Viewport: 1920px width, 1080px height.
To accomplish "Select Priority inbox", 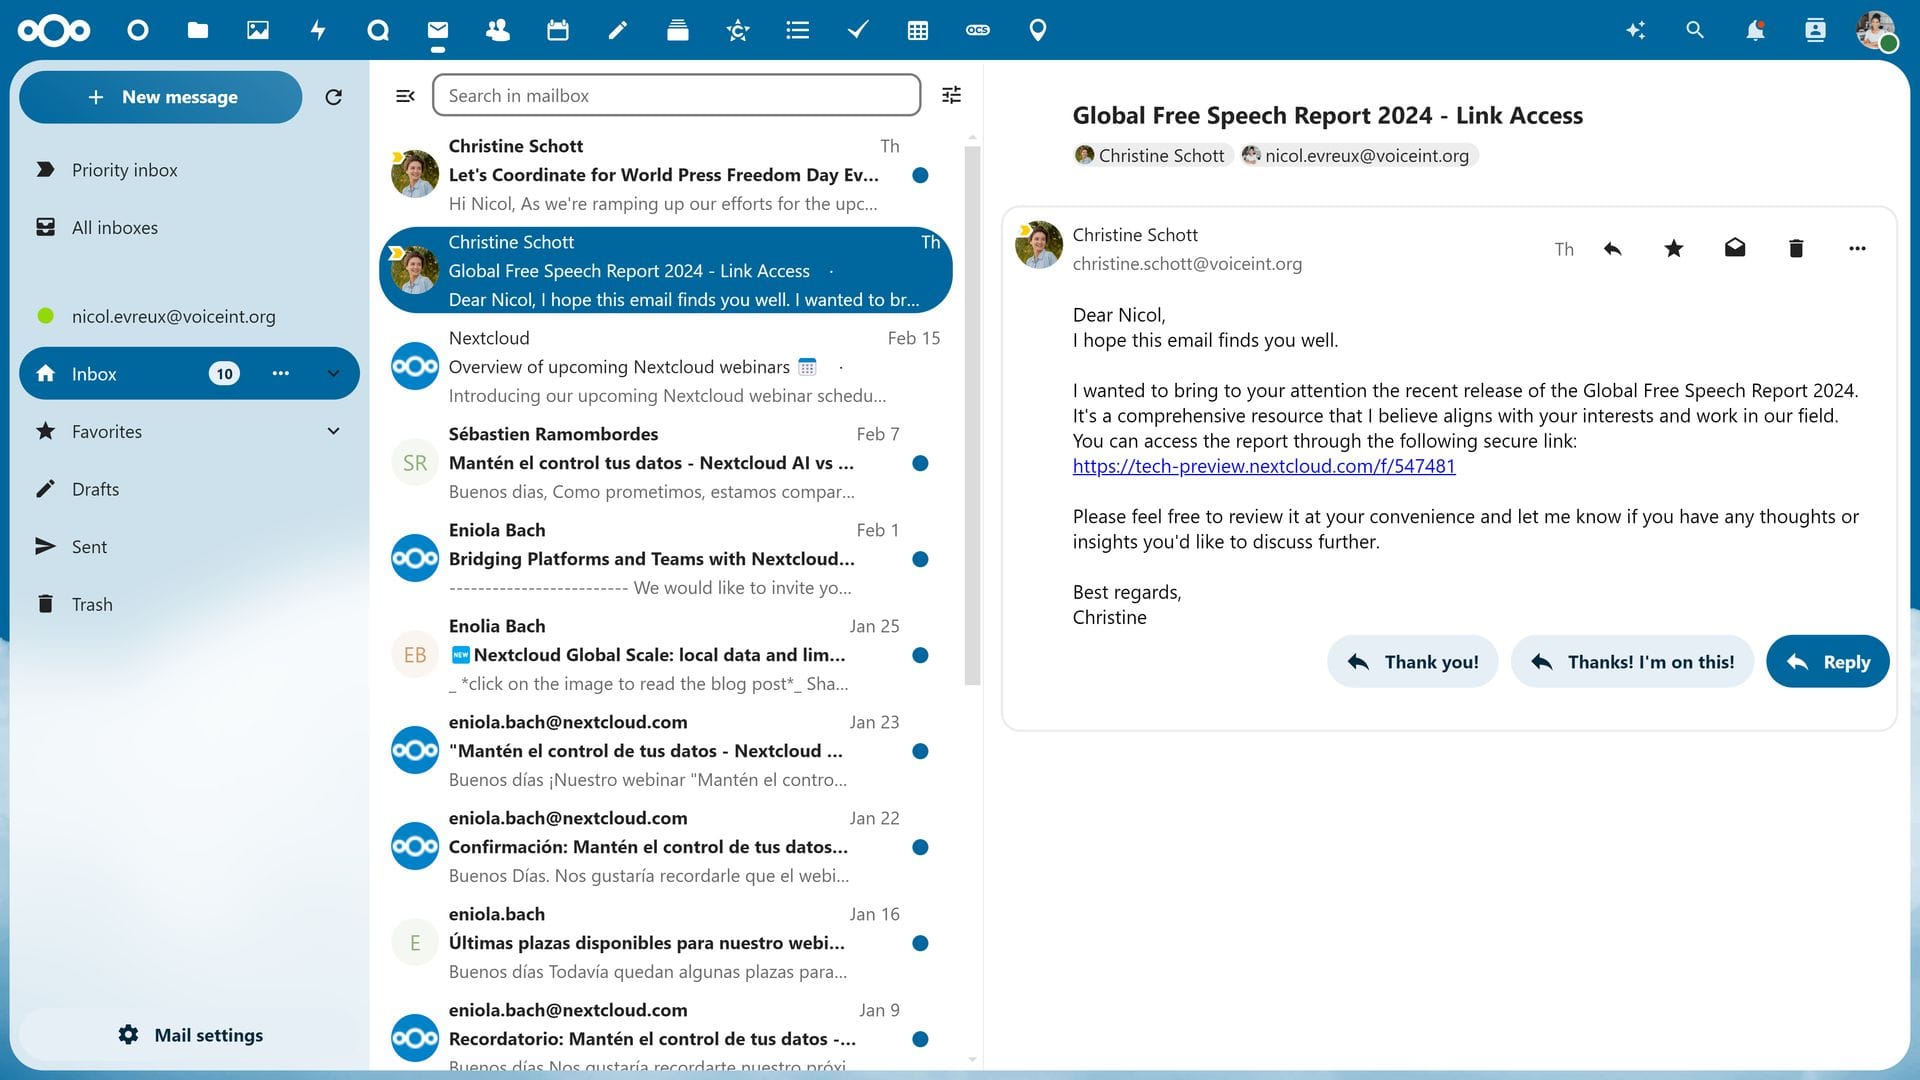I will 189,170.
